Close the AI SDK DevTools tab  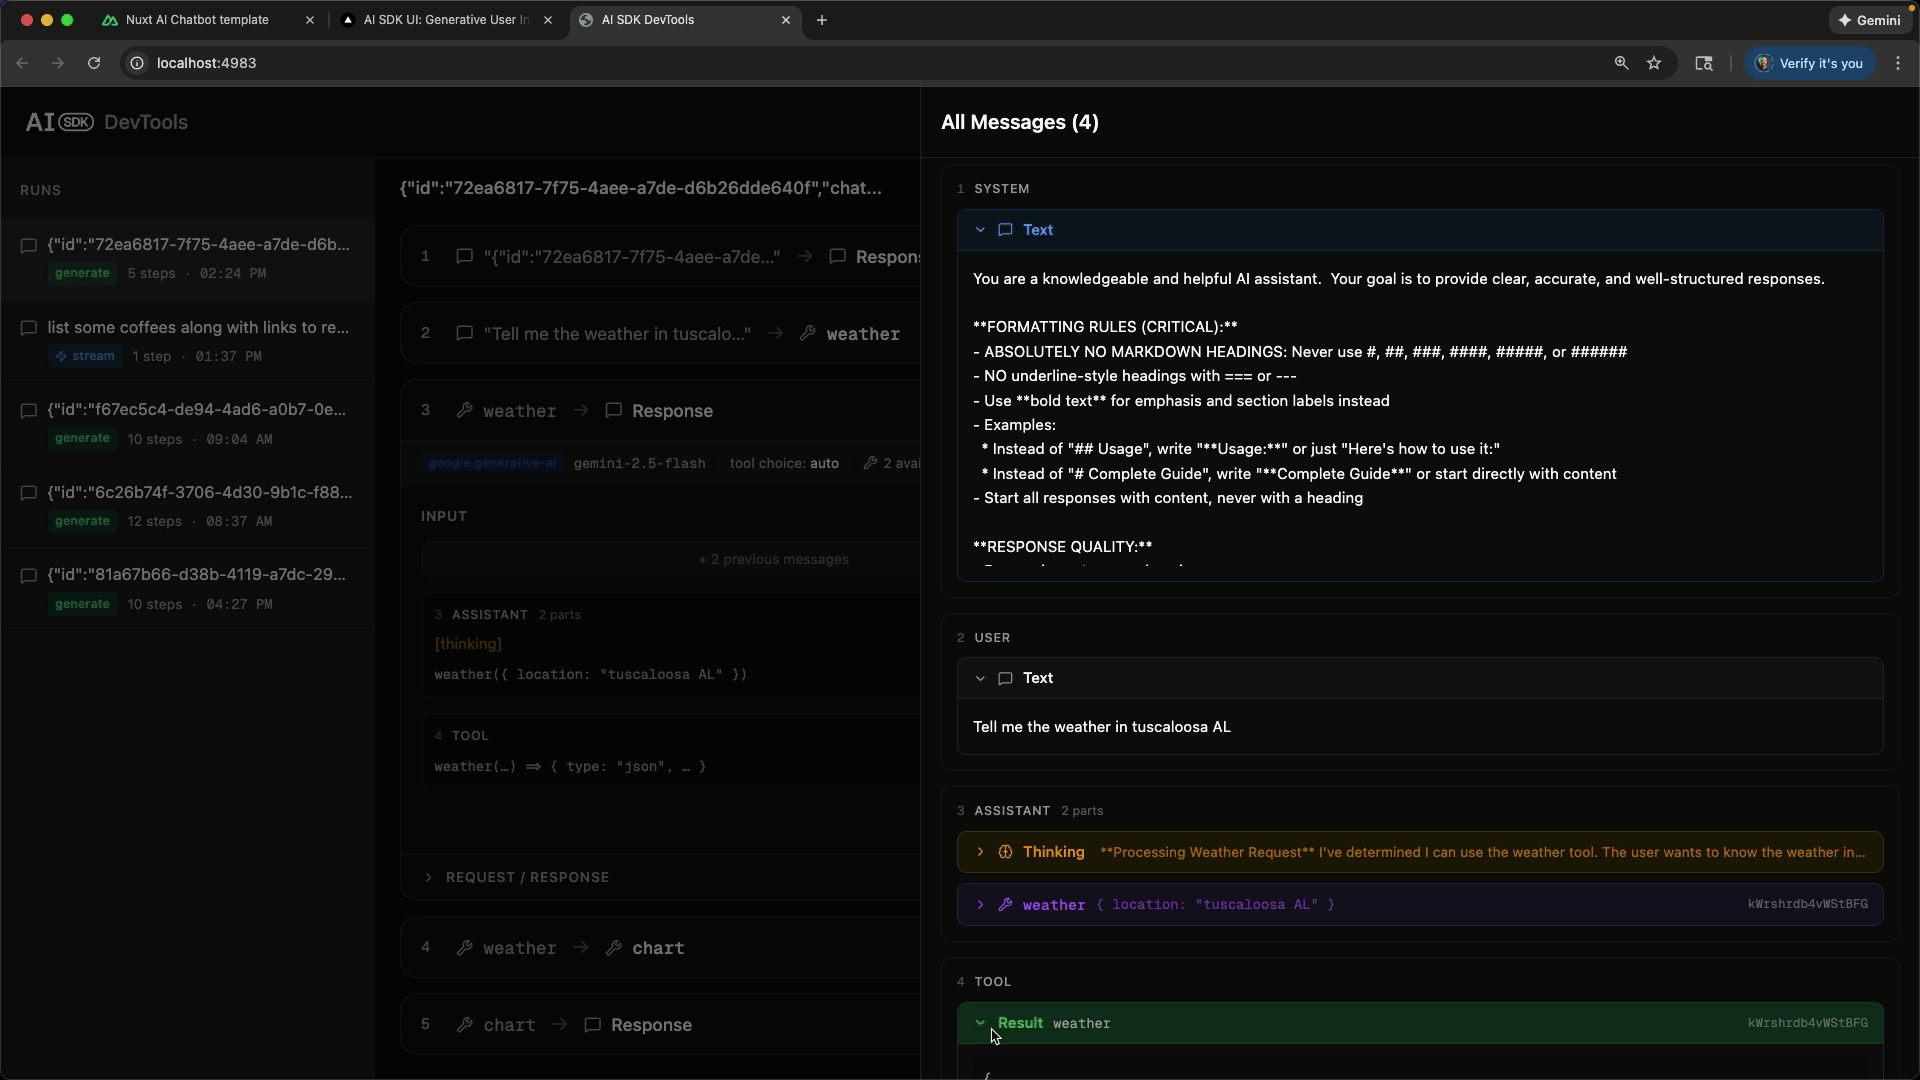click(786, 20)
